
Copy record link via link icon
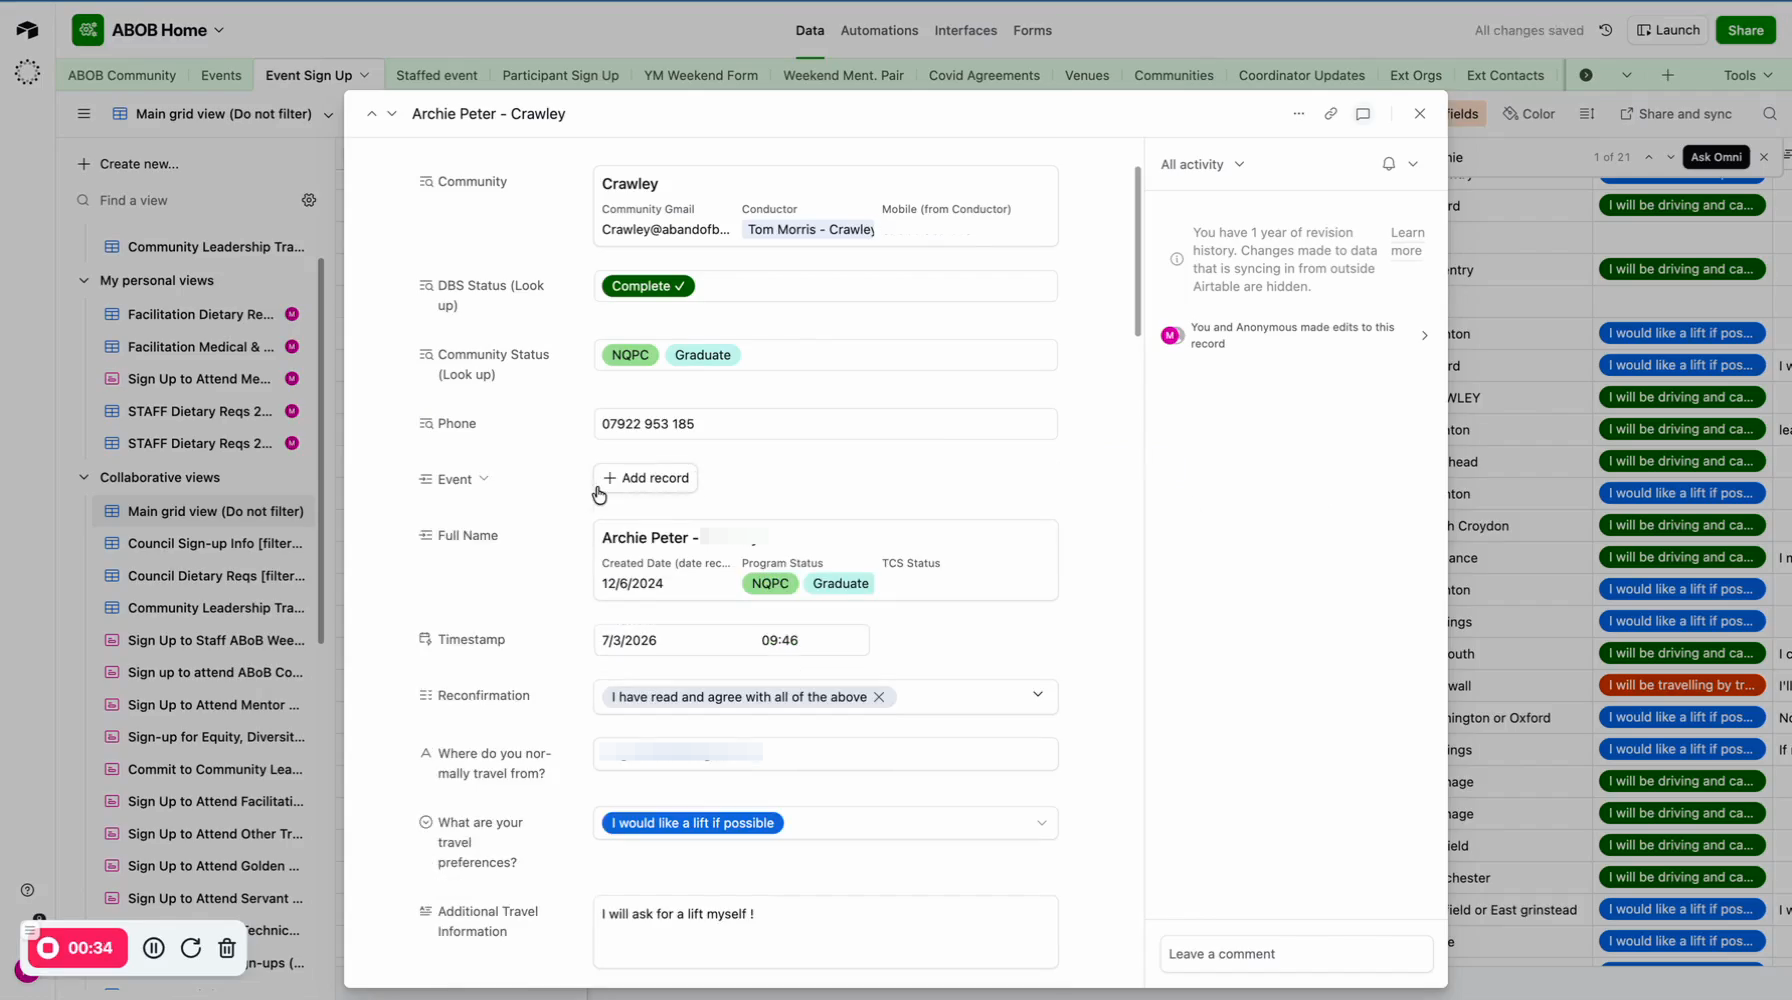[1330, 114]
